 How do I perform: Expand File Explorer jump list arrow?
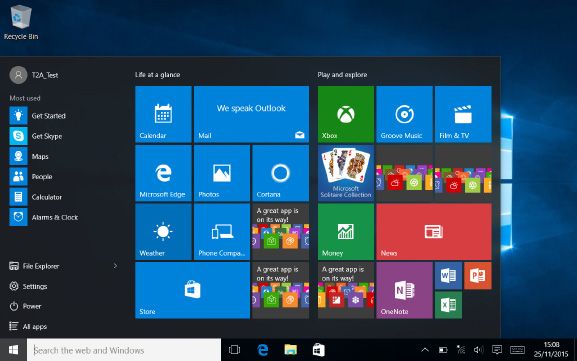click(115, 266)
